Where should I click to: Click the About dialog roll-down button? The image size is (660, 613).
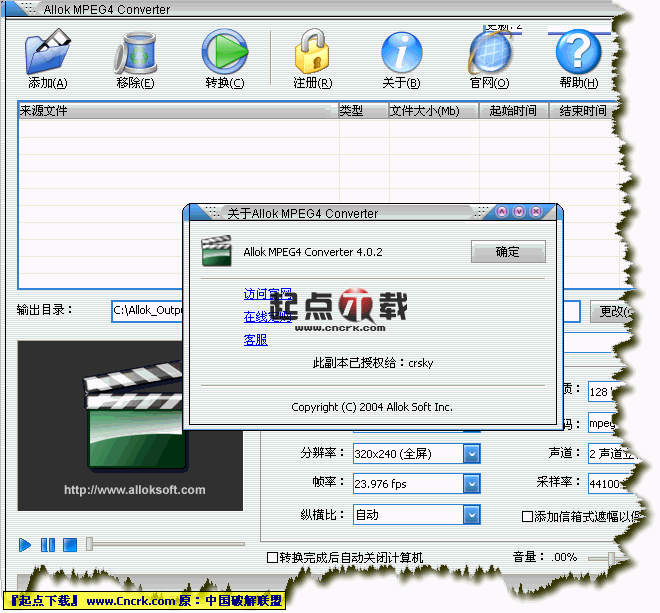tap(519, 211)
